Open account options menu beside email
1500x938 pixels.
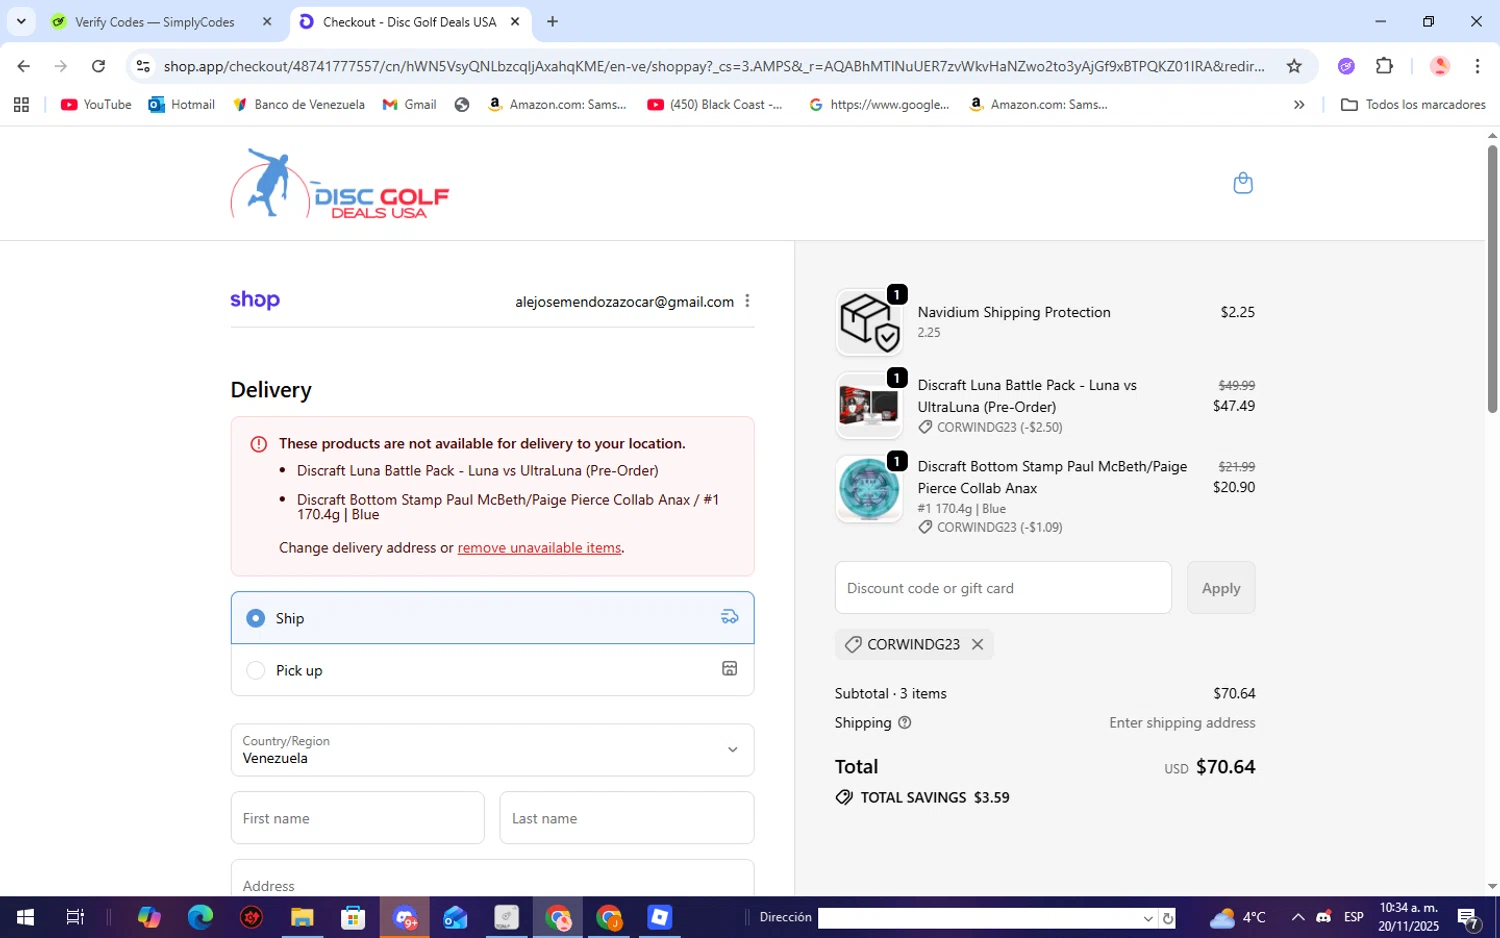pyautogui.click(x=747, y=301)
